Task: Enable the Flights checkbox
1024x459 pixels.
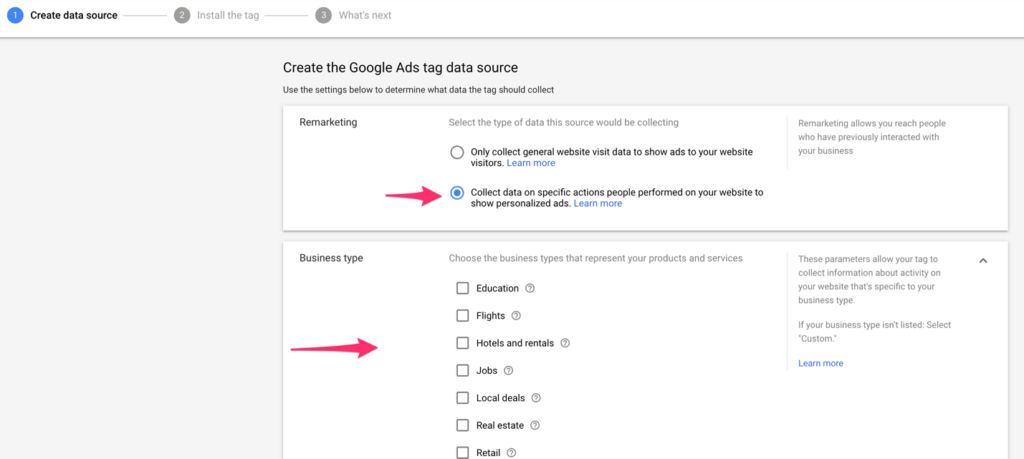Action: [462, 316]
